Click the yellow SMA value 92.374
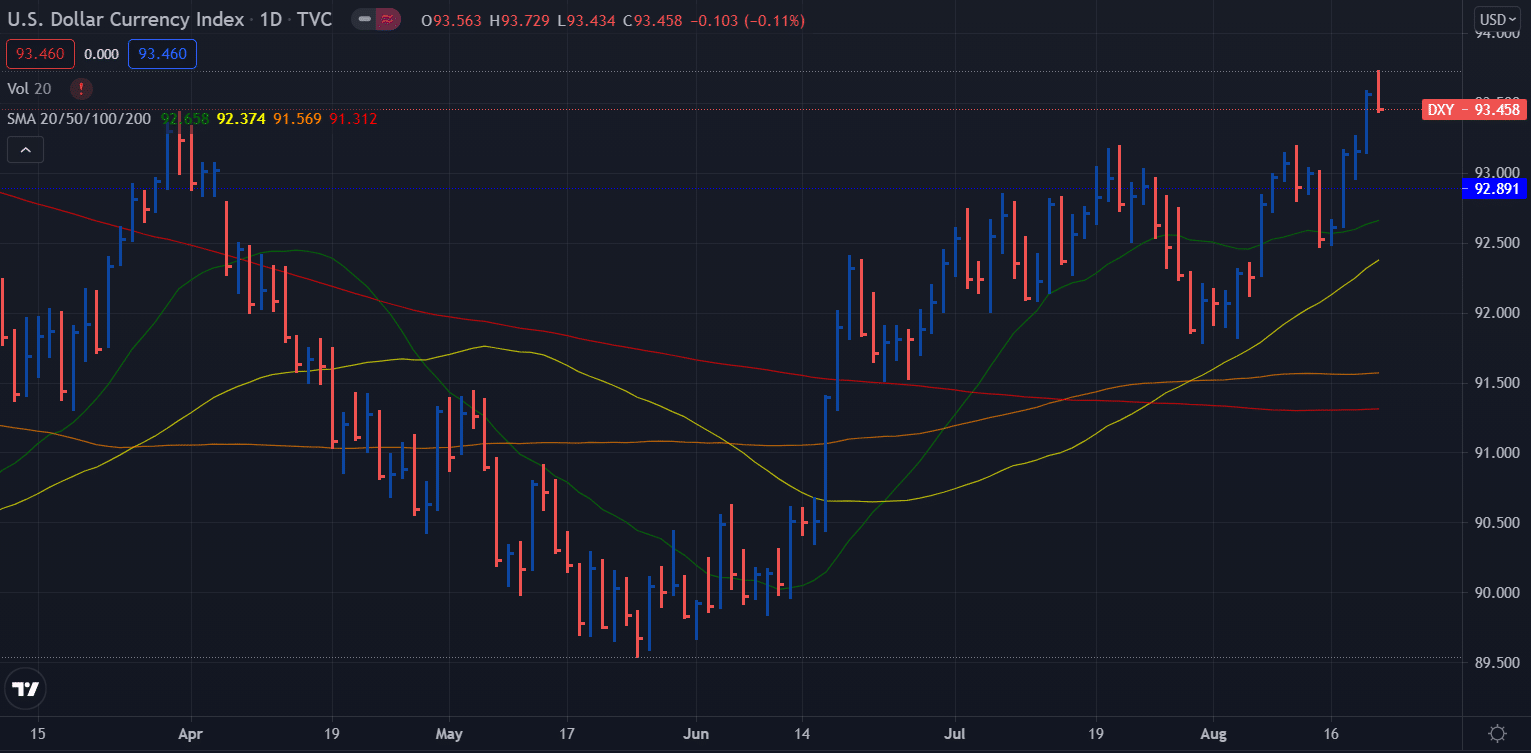 pyautogui.click(x=241, y=118)
